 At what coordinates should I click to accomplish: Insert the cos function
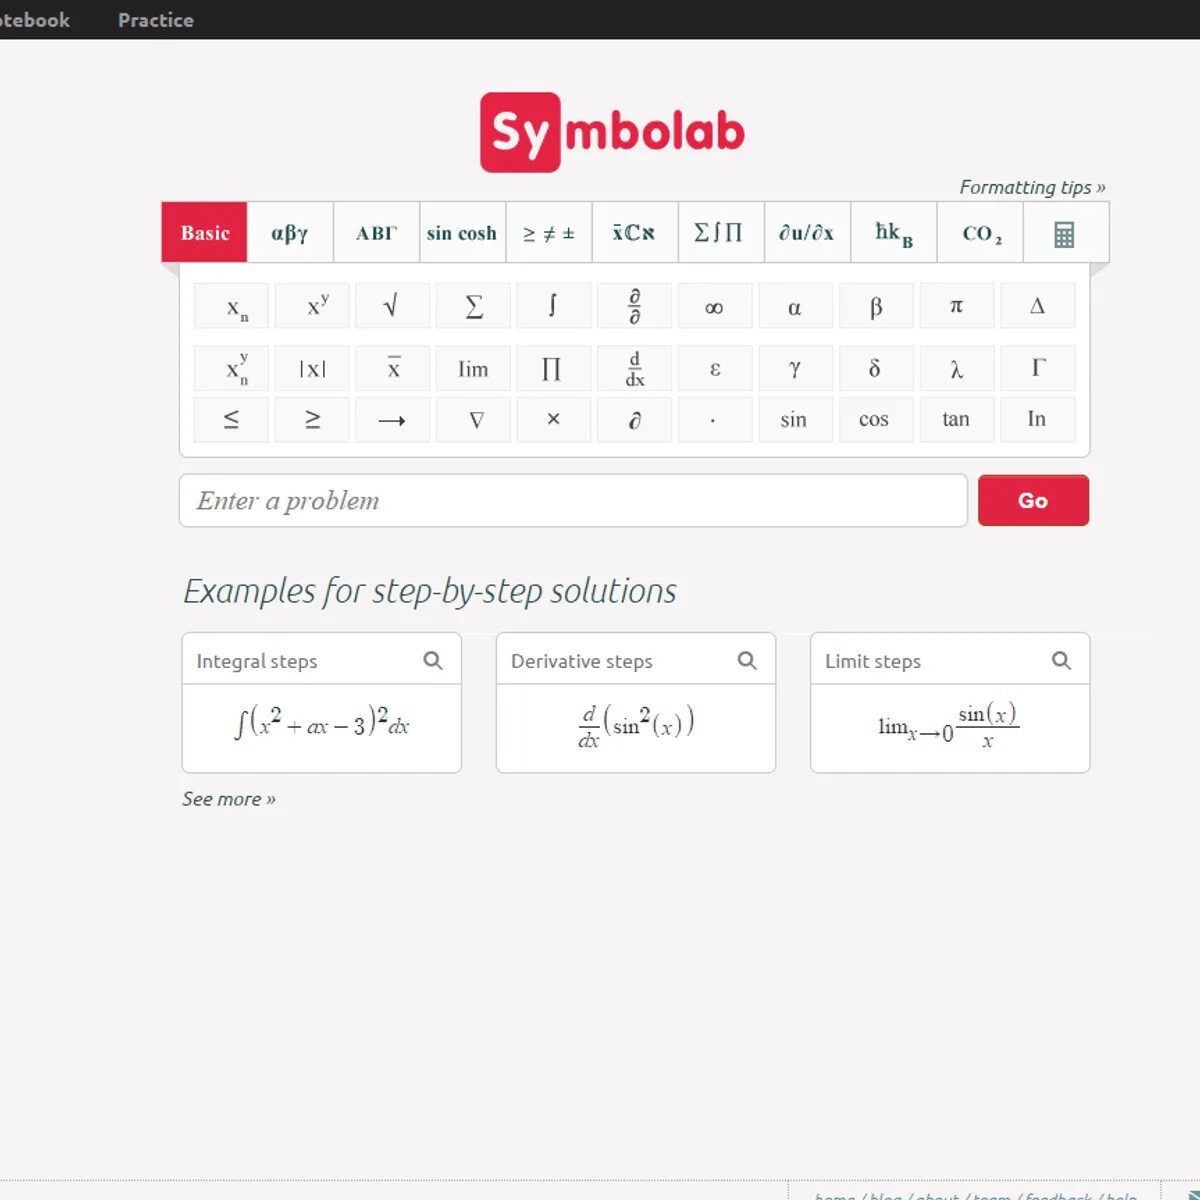pos(876,420)
